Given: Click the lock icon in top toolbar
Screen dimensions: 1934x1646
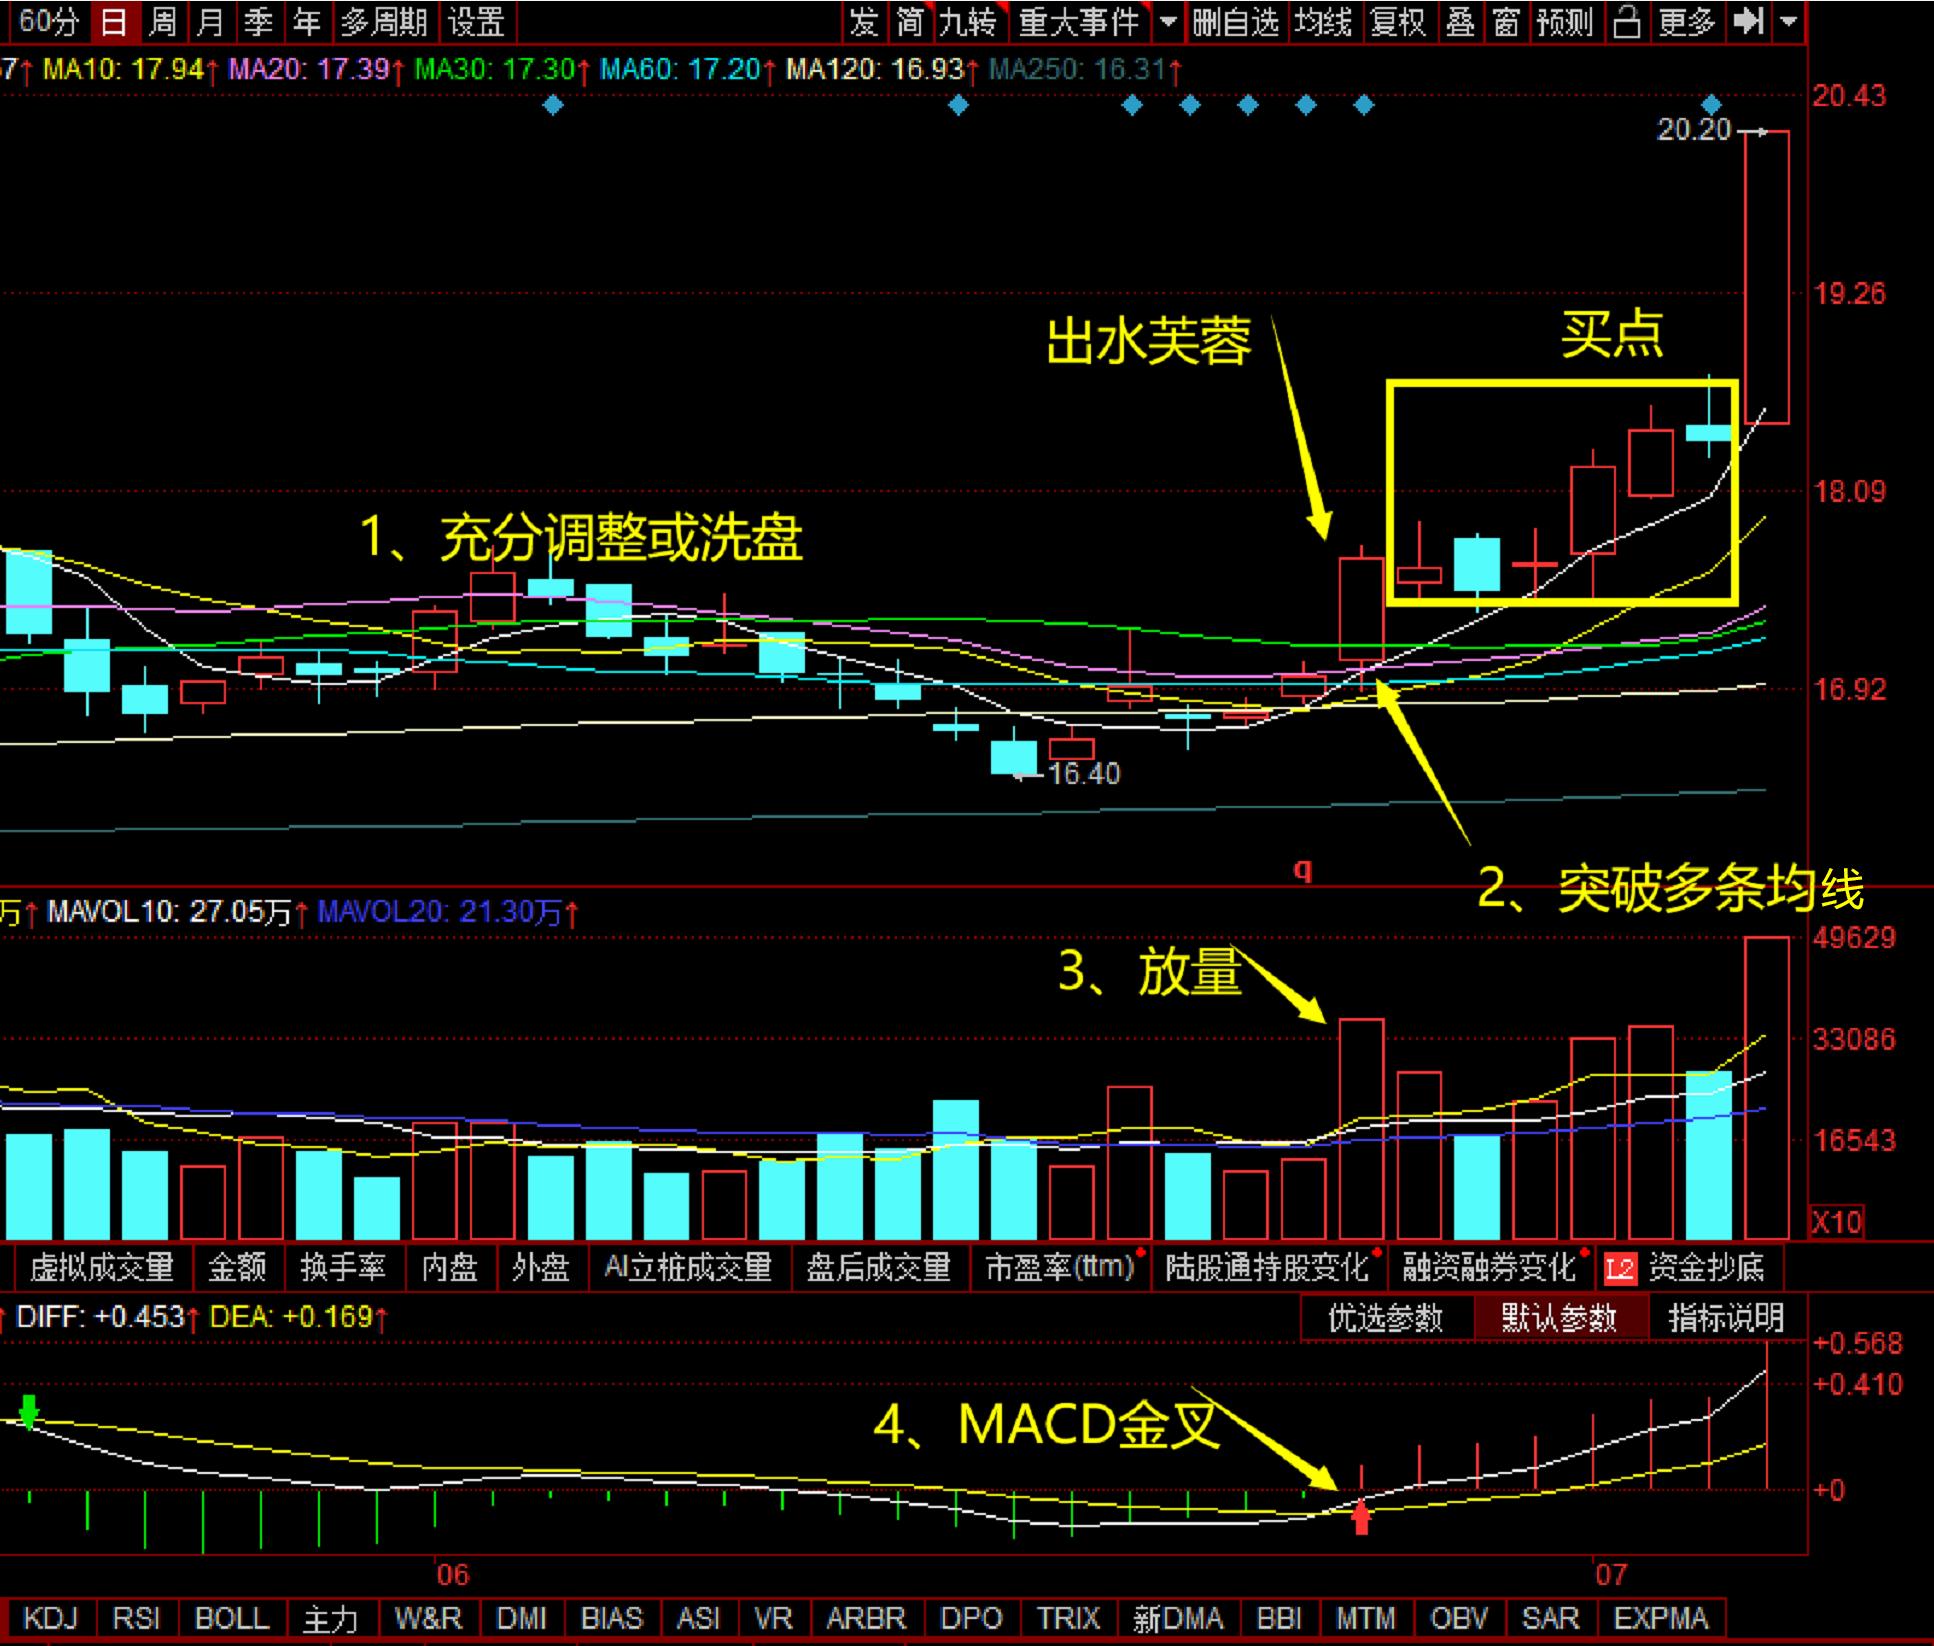Looking at the screenshot, I should click(x=1627, y=22).
